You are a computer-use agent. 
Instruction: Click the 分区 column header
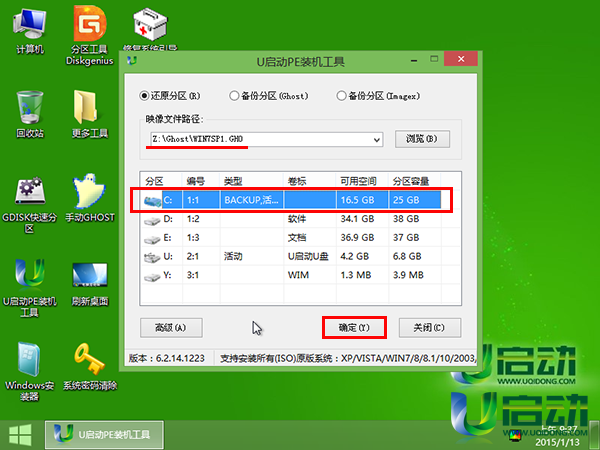coord(161,181)
